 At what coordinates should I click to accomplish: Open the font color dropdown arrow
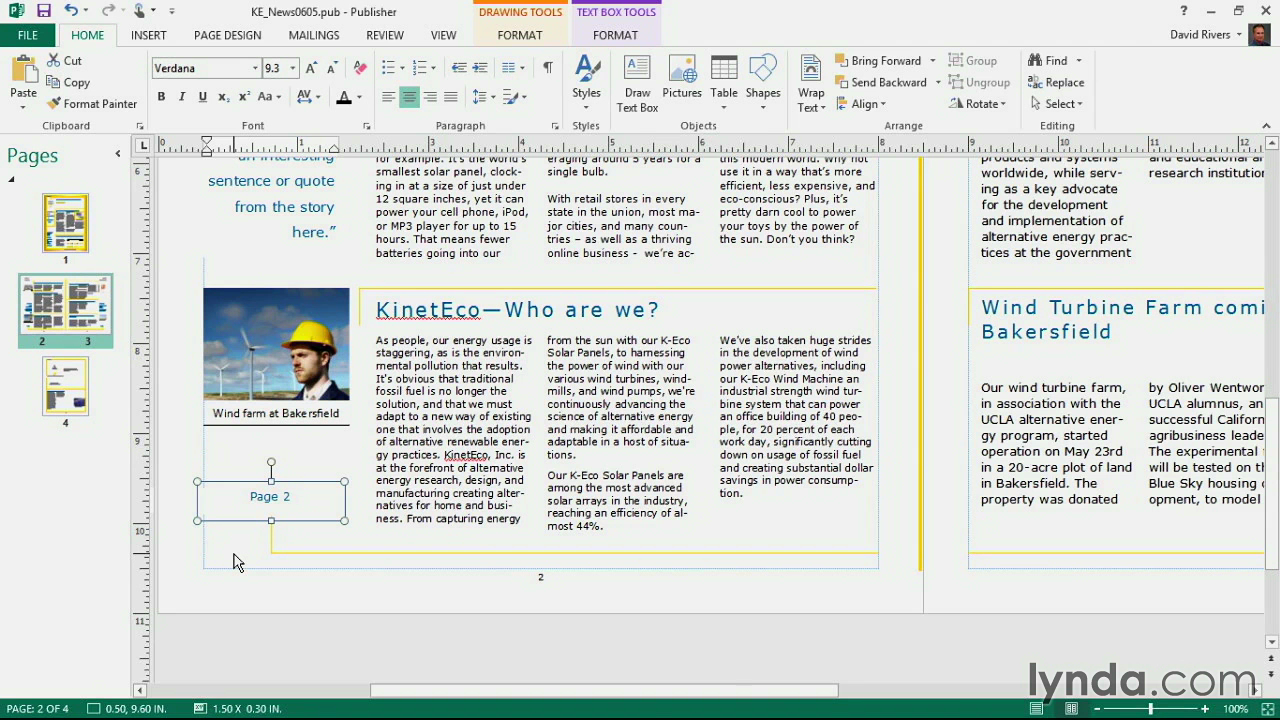tap(359, 97)
